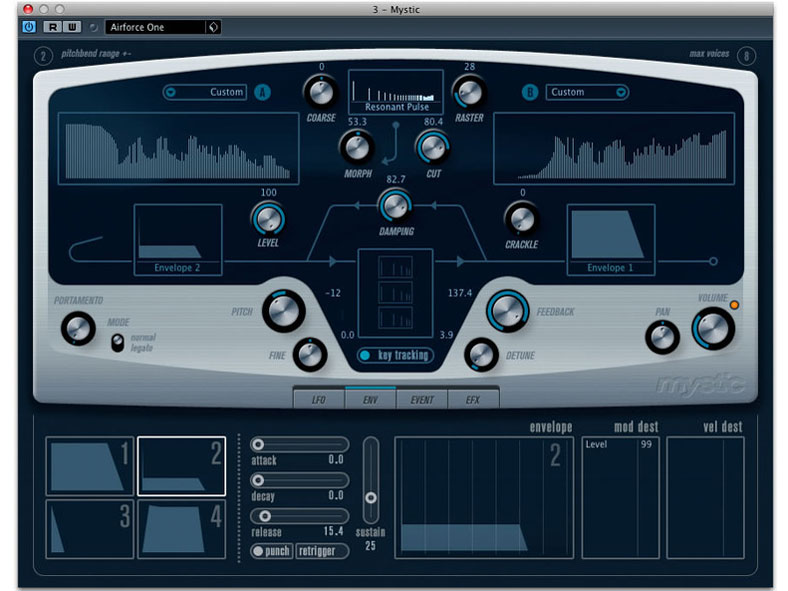Click the Envelope 2 display box
788x591 pixels.
click(178, 240)
